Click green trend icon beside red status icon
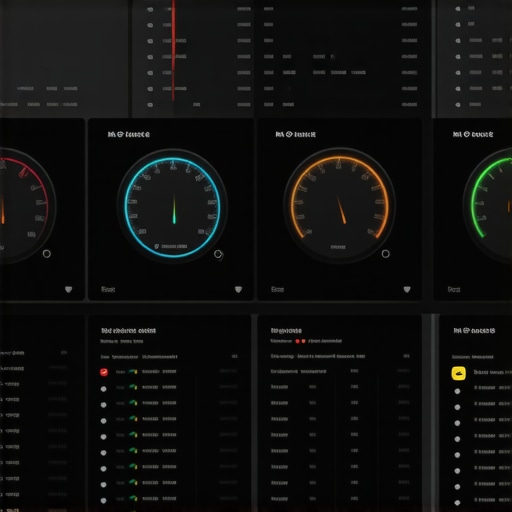Screen dimensions: 512x512 133,371
